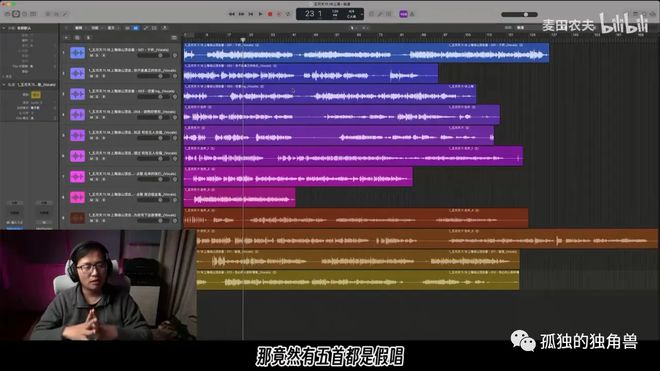Mute track 5 with its M button
Screen dimensions: 660x371
point(91,138)
